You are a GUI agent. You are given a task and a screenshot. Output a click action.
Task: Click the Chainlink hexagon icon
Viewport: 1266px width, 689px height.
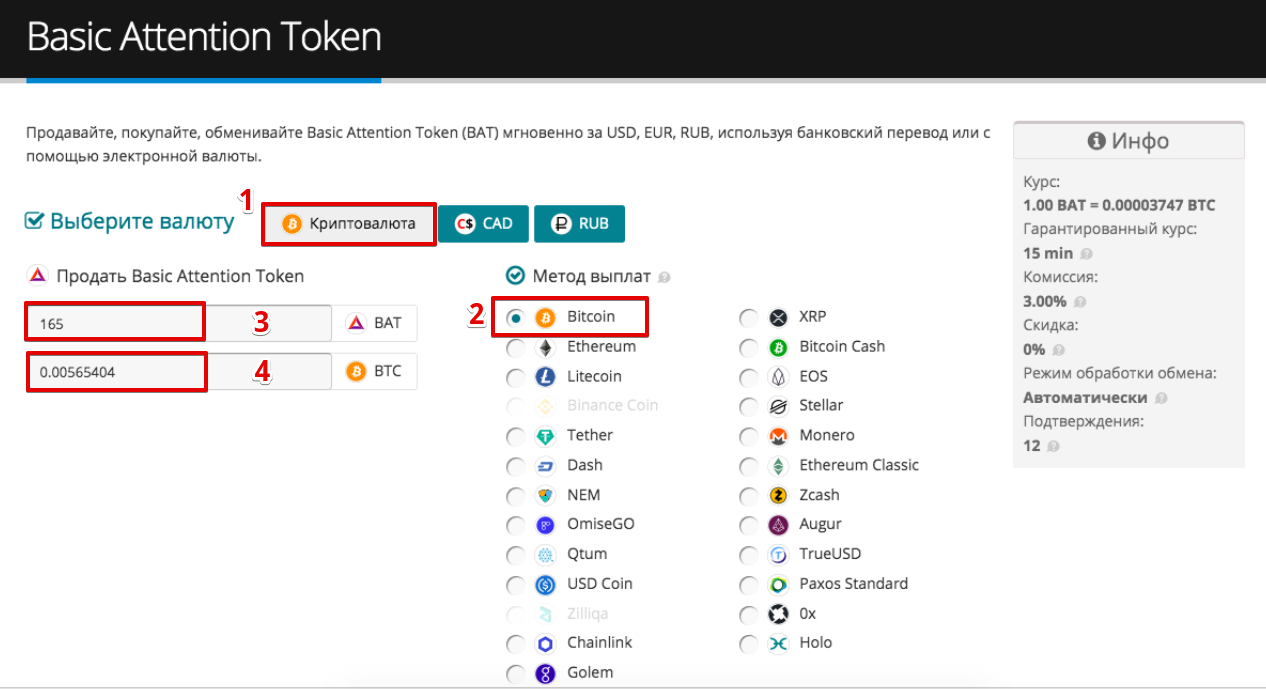[545, 644]
